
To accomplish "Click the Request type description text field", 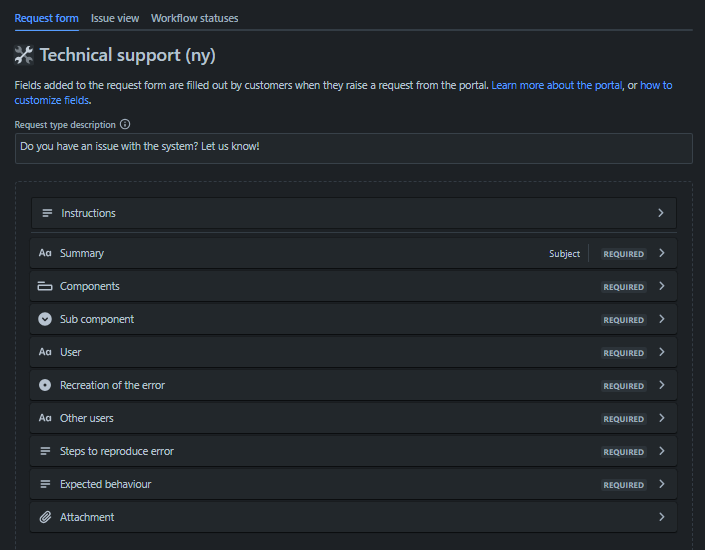I will pyautogui.click(x=353, y=148).
